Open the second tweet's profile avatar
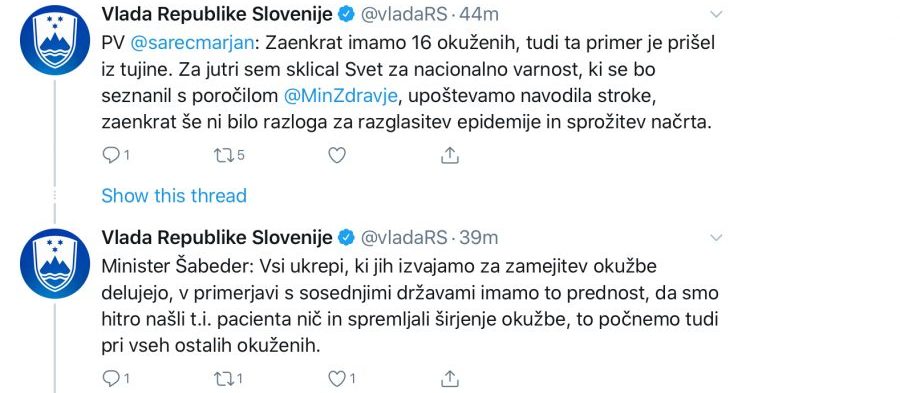The width and height of the screenshot is (900, 393). tap(55, 263)
